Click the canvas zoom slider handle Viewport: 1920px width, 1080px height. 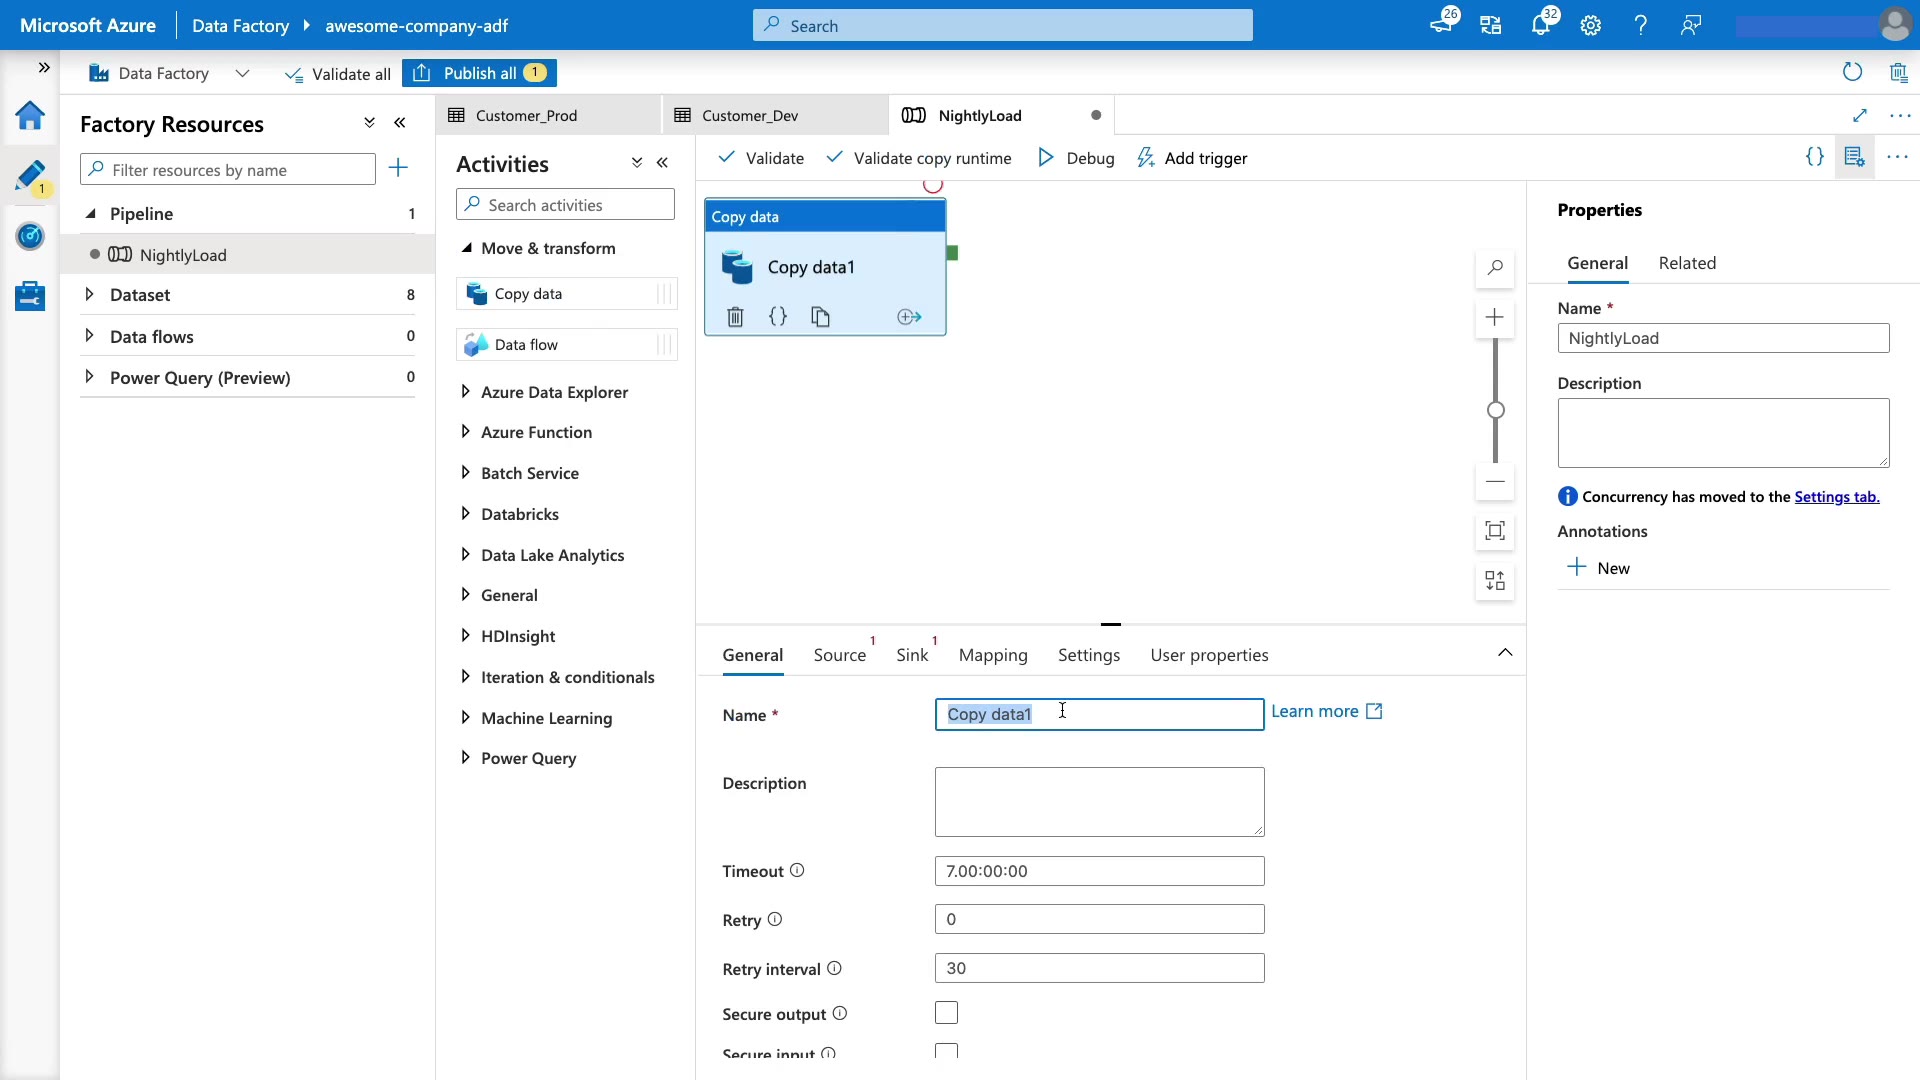point(1495,410)
